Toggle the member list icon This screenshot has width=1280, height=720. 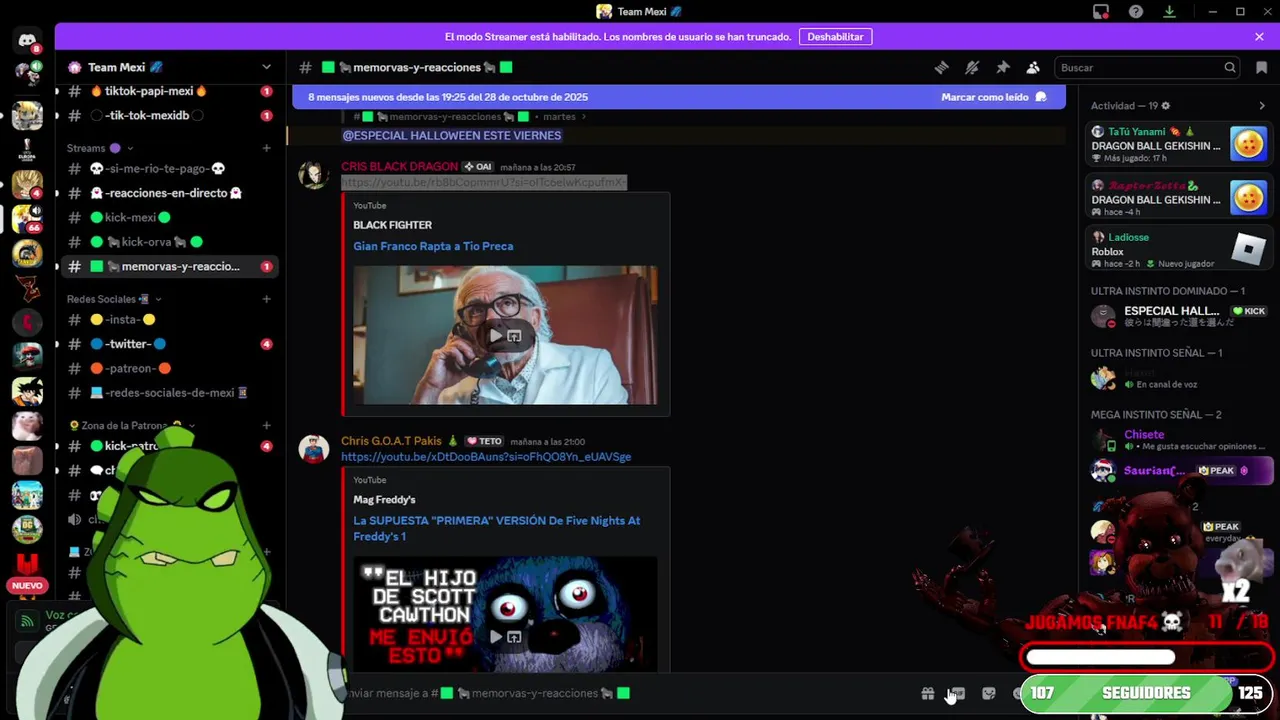point(1033,67)
